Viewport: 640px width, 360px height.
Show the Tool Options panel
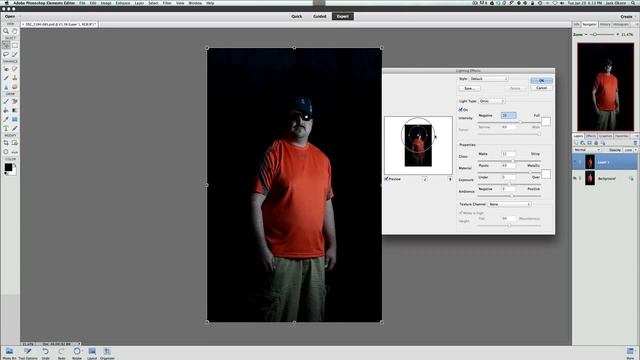click(x=28, y=353)
